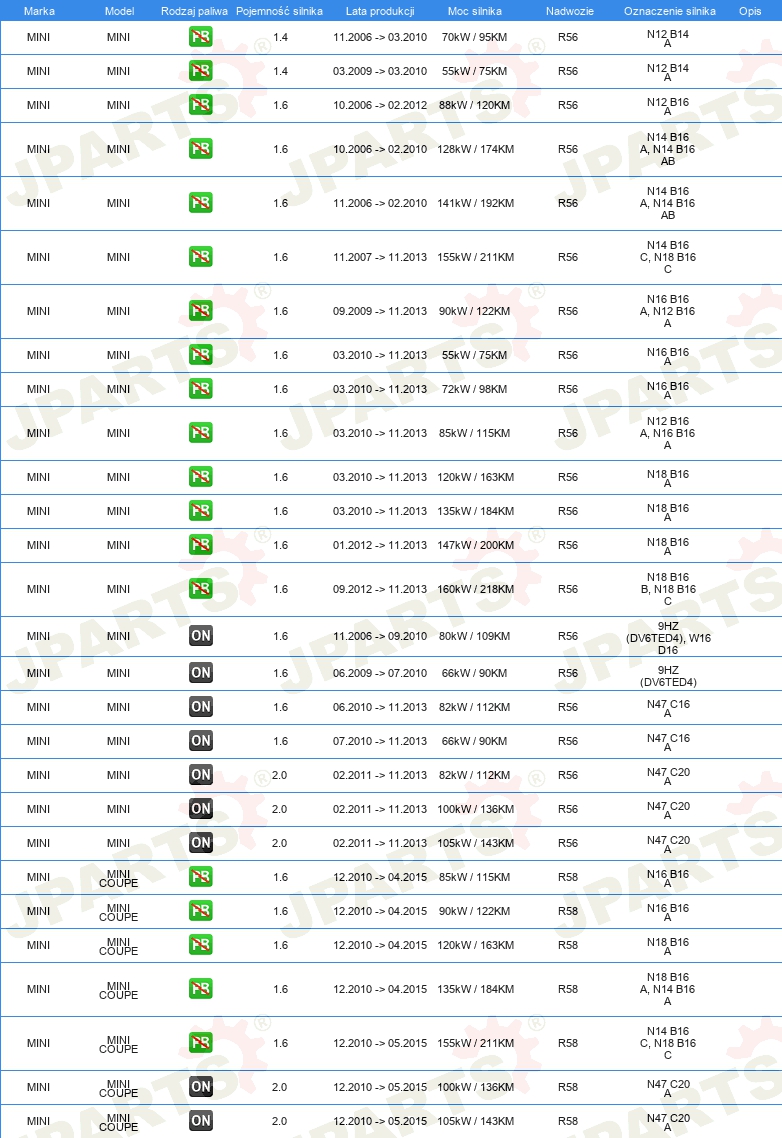Select the date range 10.2006 -> 02.2012
The image size is (782, 1138).
coord(380,105)
